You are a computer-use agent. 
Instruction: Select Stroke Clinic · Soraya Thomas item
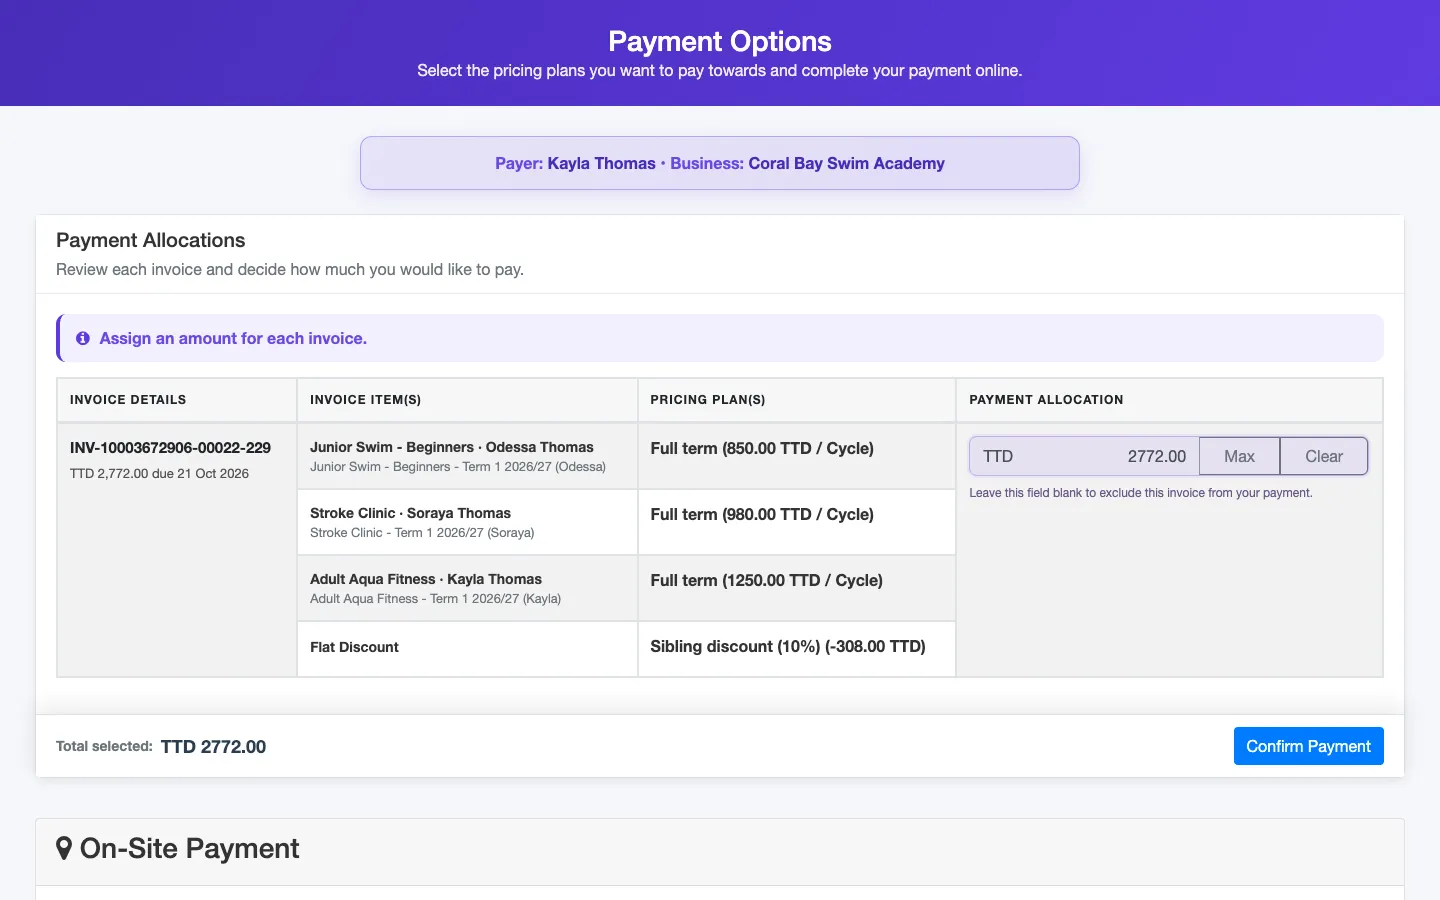click(x=410, y=513)
